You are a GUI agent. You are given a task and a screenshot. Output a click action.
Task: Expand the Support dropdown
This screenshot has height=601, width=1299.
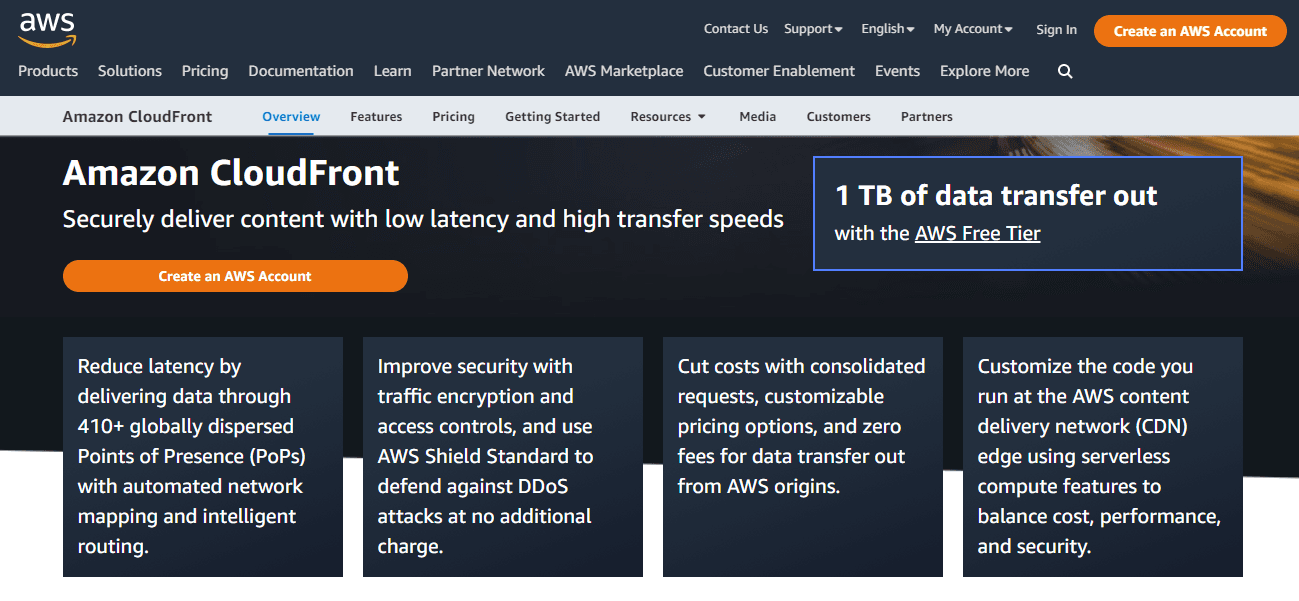pos(813,29)
